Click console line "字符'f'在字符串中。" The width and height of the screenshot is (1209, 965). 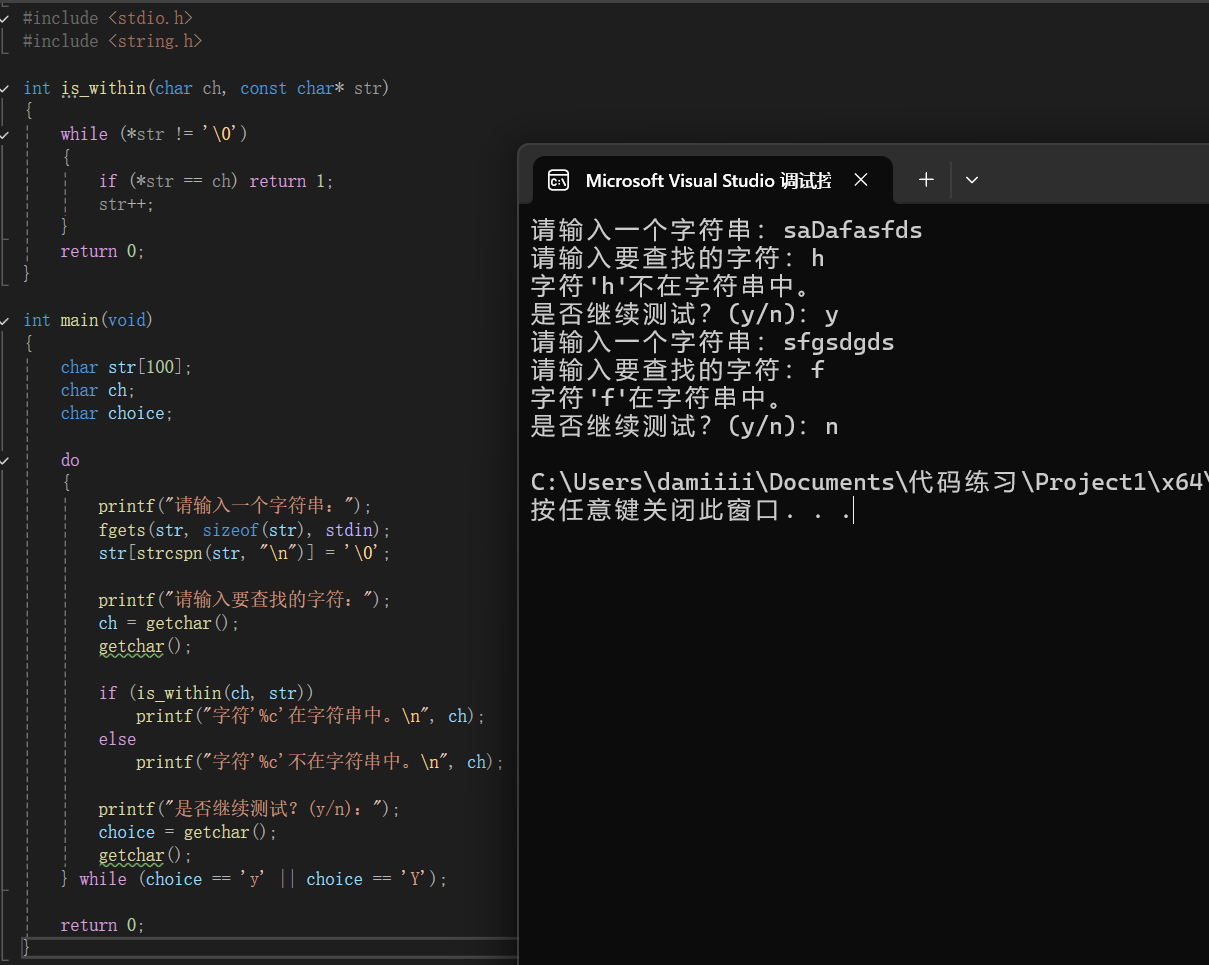pyautogui.click(x=656, y=399)
